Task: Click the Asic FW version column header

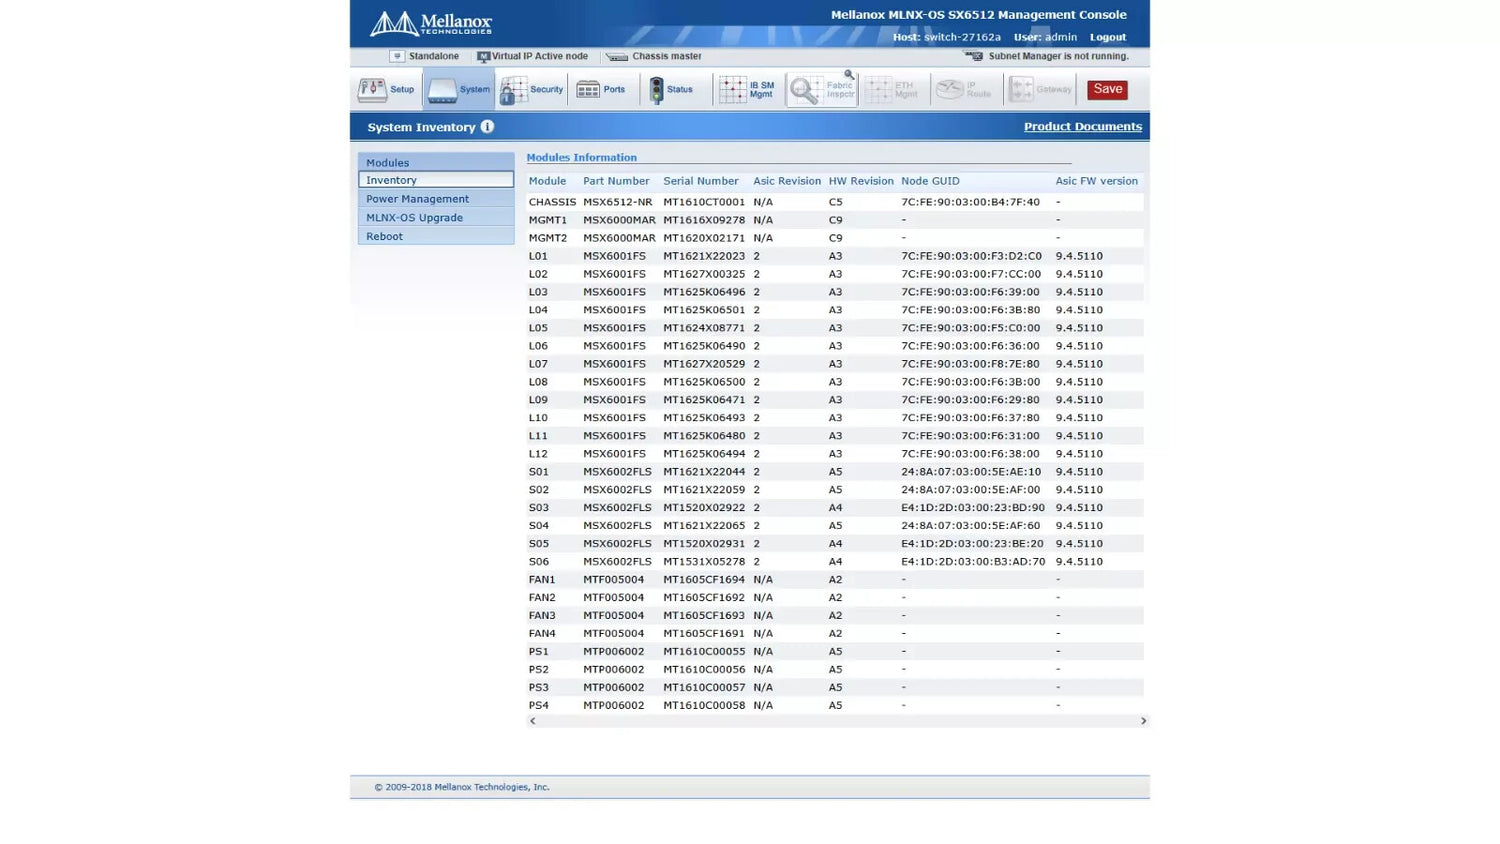Action: [x=1097, y=181]
